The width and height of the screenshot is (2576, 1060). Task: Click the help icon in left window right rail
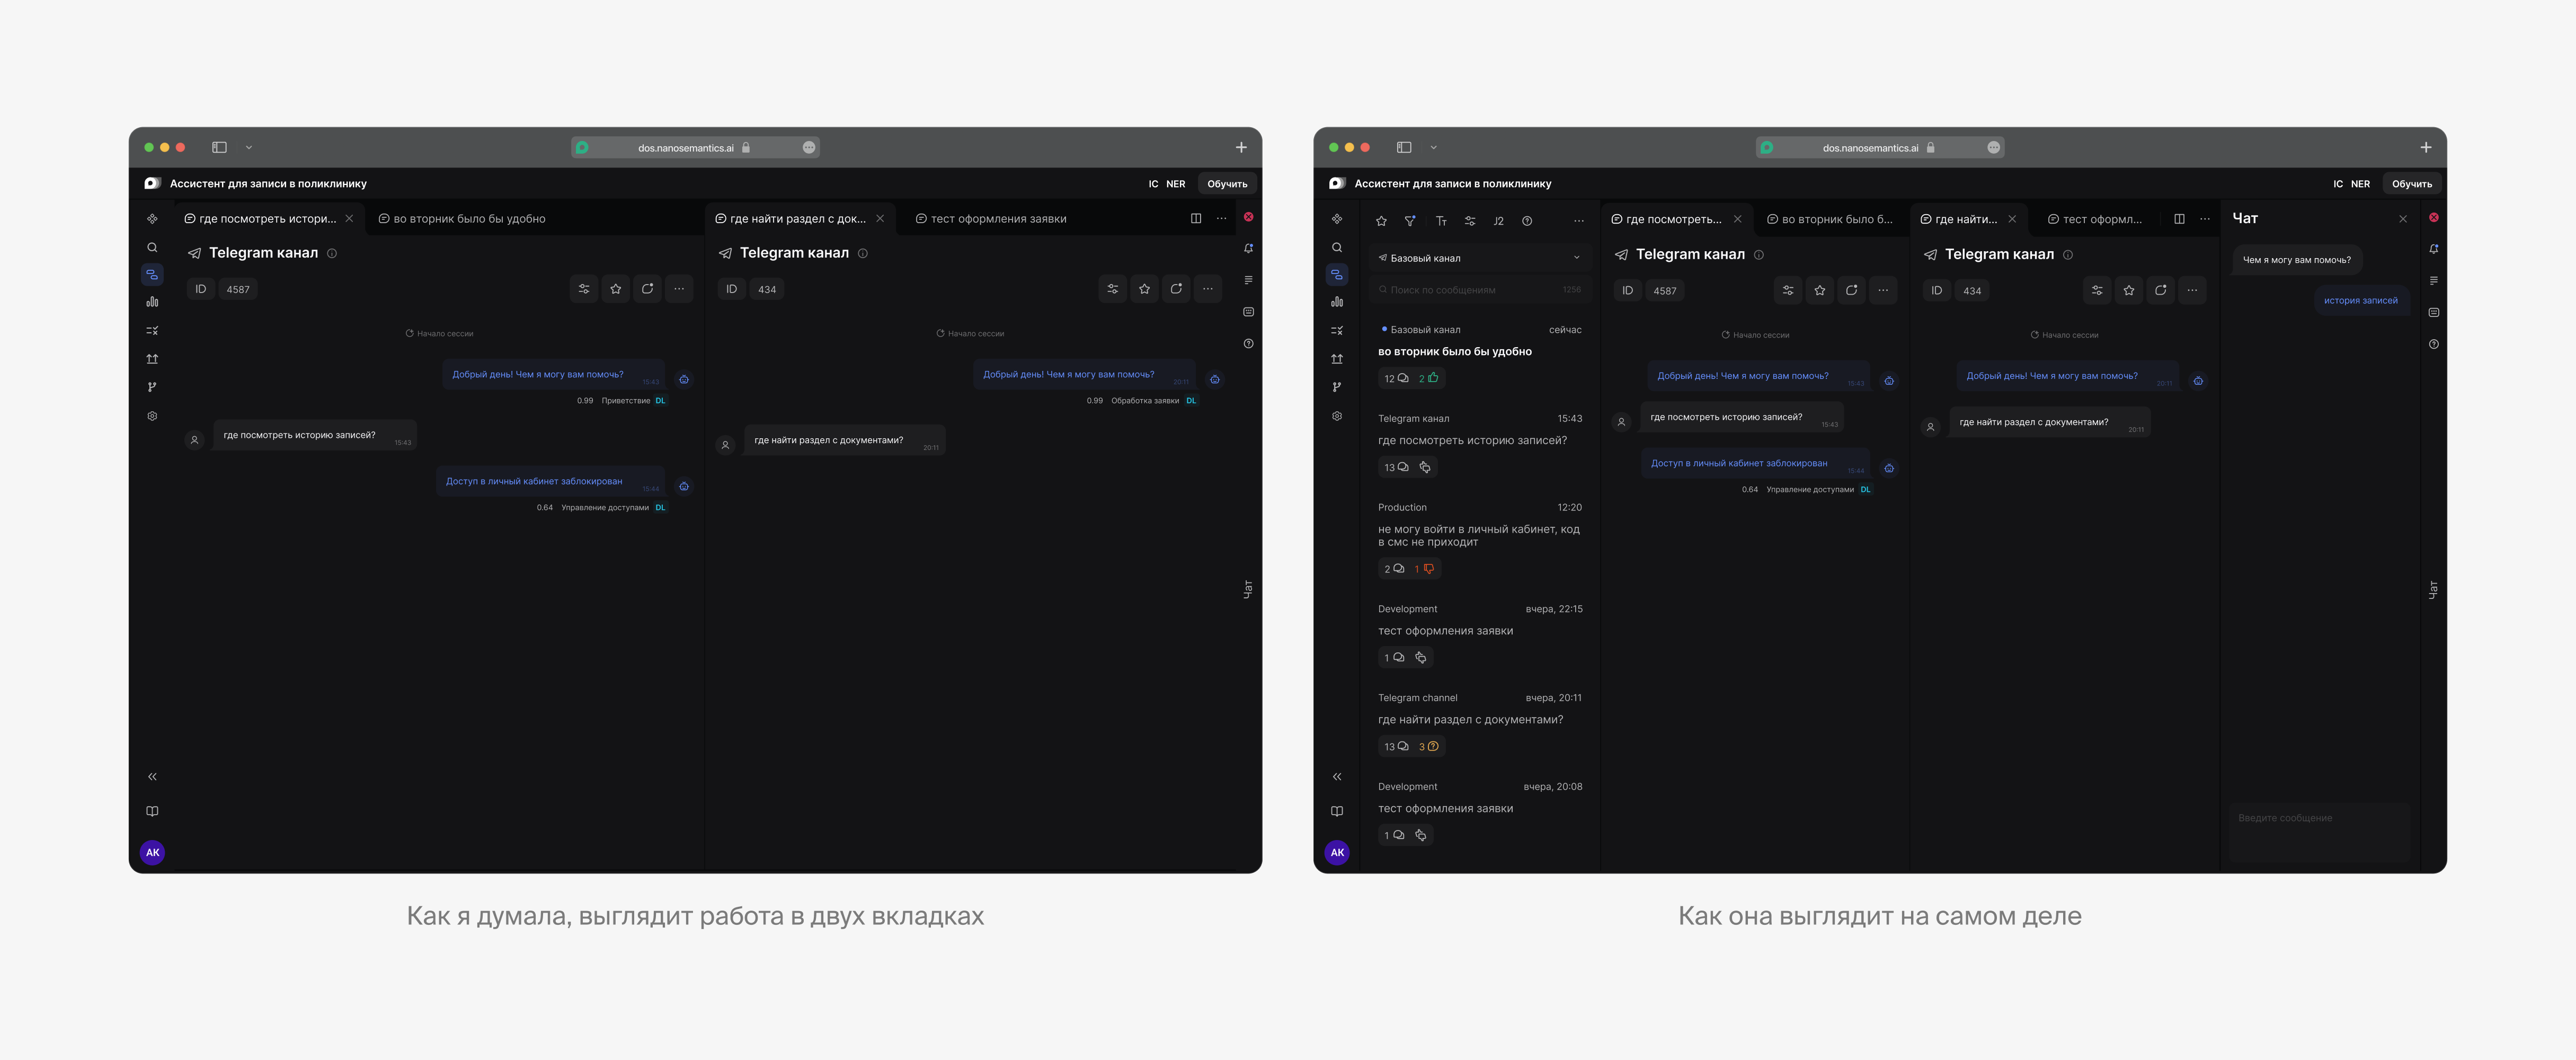[1248, 344]
